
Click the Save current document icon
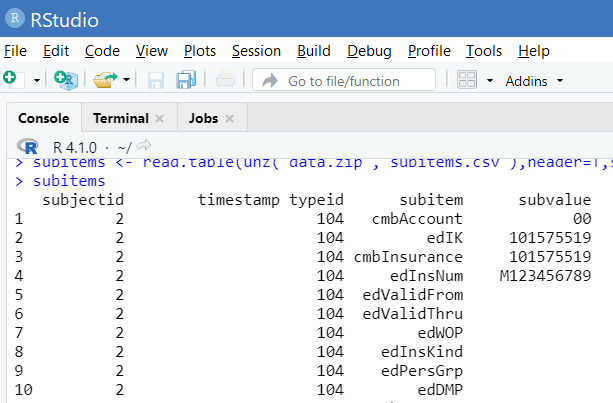tap(156, 80)
